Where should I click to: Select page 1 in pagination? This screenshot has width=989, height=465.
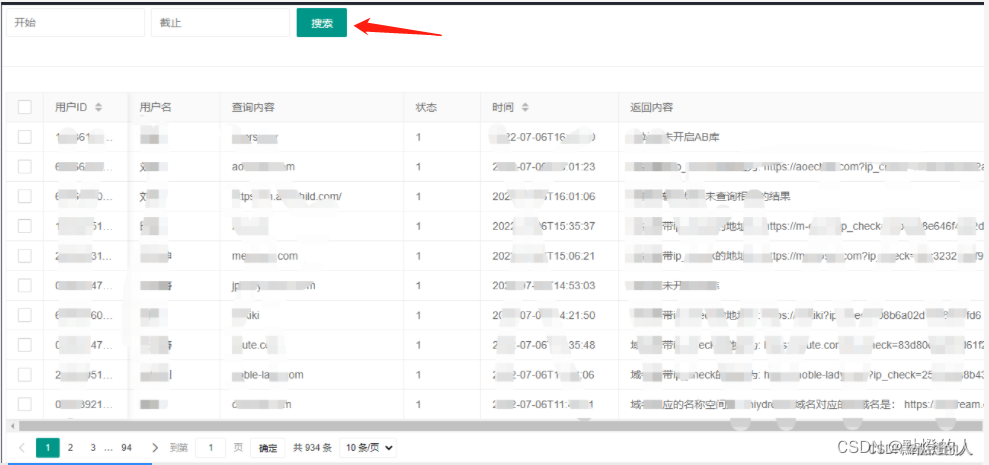[x=48, y=448]
